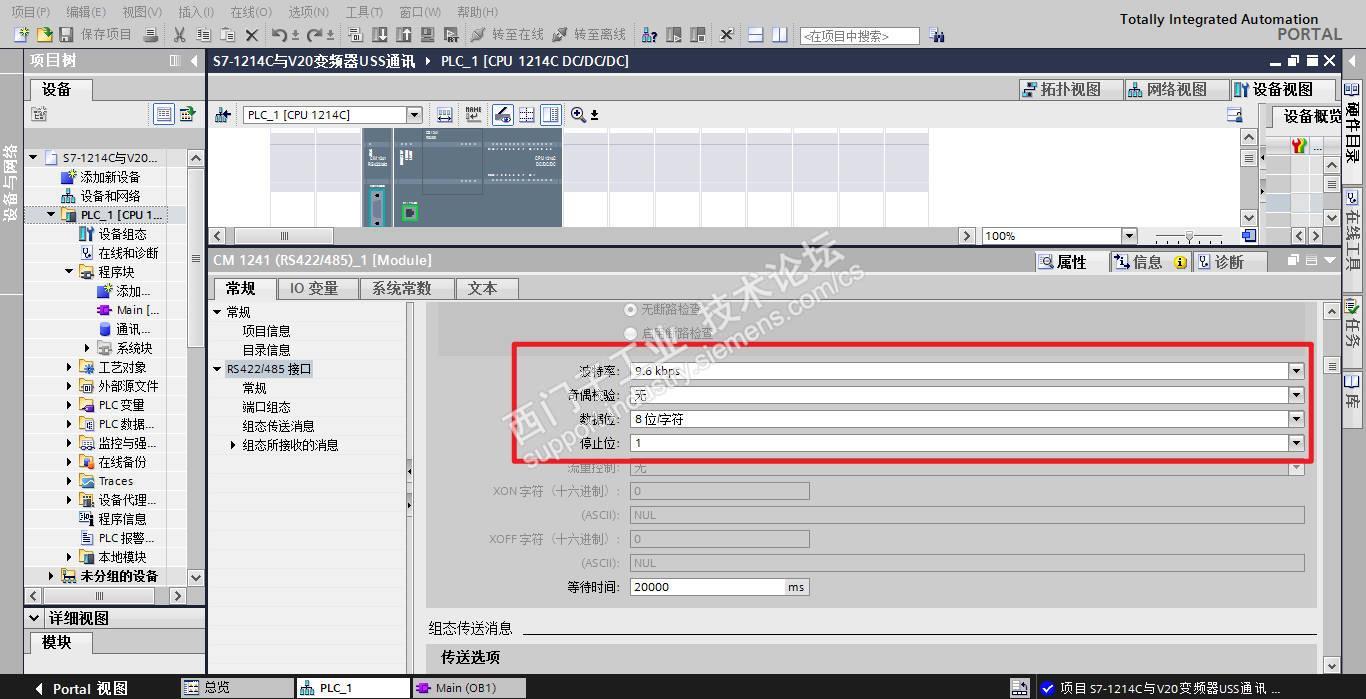
Task: Click the redo arrow icon
Action: (x=314, y=35)
